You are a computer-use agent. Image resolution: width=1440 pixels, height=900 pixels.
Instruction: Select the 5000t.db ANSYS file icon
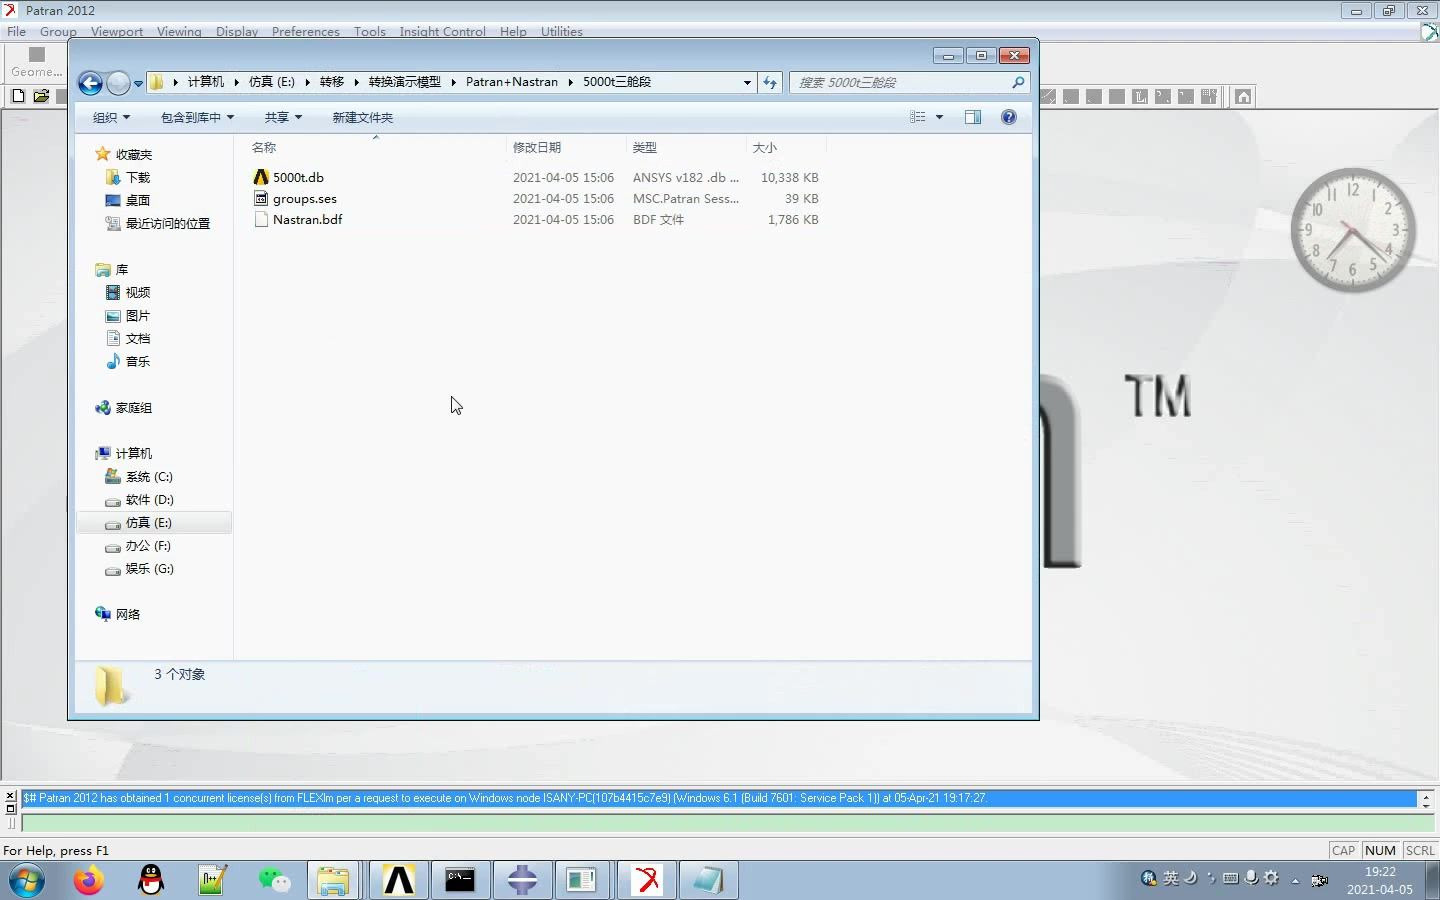[x=261, y=177]
